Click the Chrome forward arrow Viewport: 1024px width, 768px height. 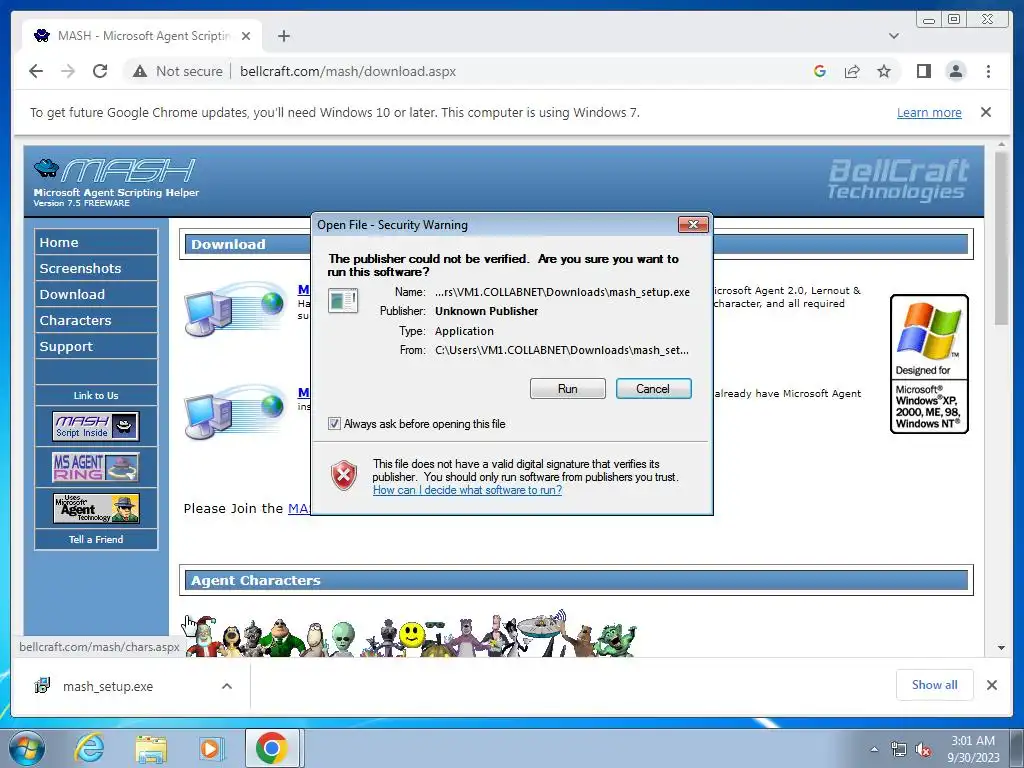pos(68,71)
